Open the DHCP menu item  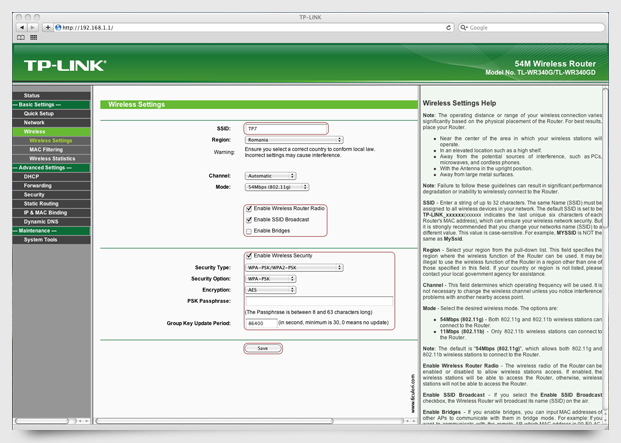tap(51, 177)
